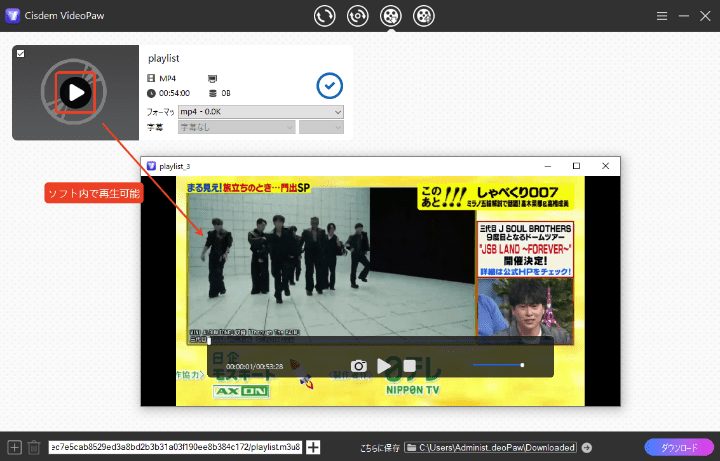The height and width of the screenshot is (461, 720).
Task: Click the URL input field with playlist.m3u8
Action: (x=175, y=448)
